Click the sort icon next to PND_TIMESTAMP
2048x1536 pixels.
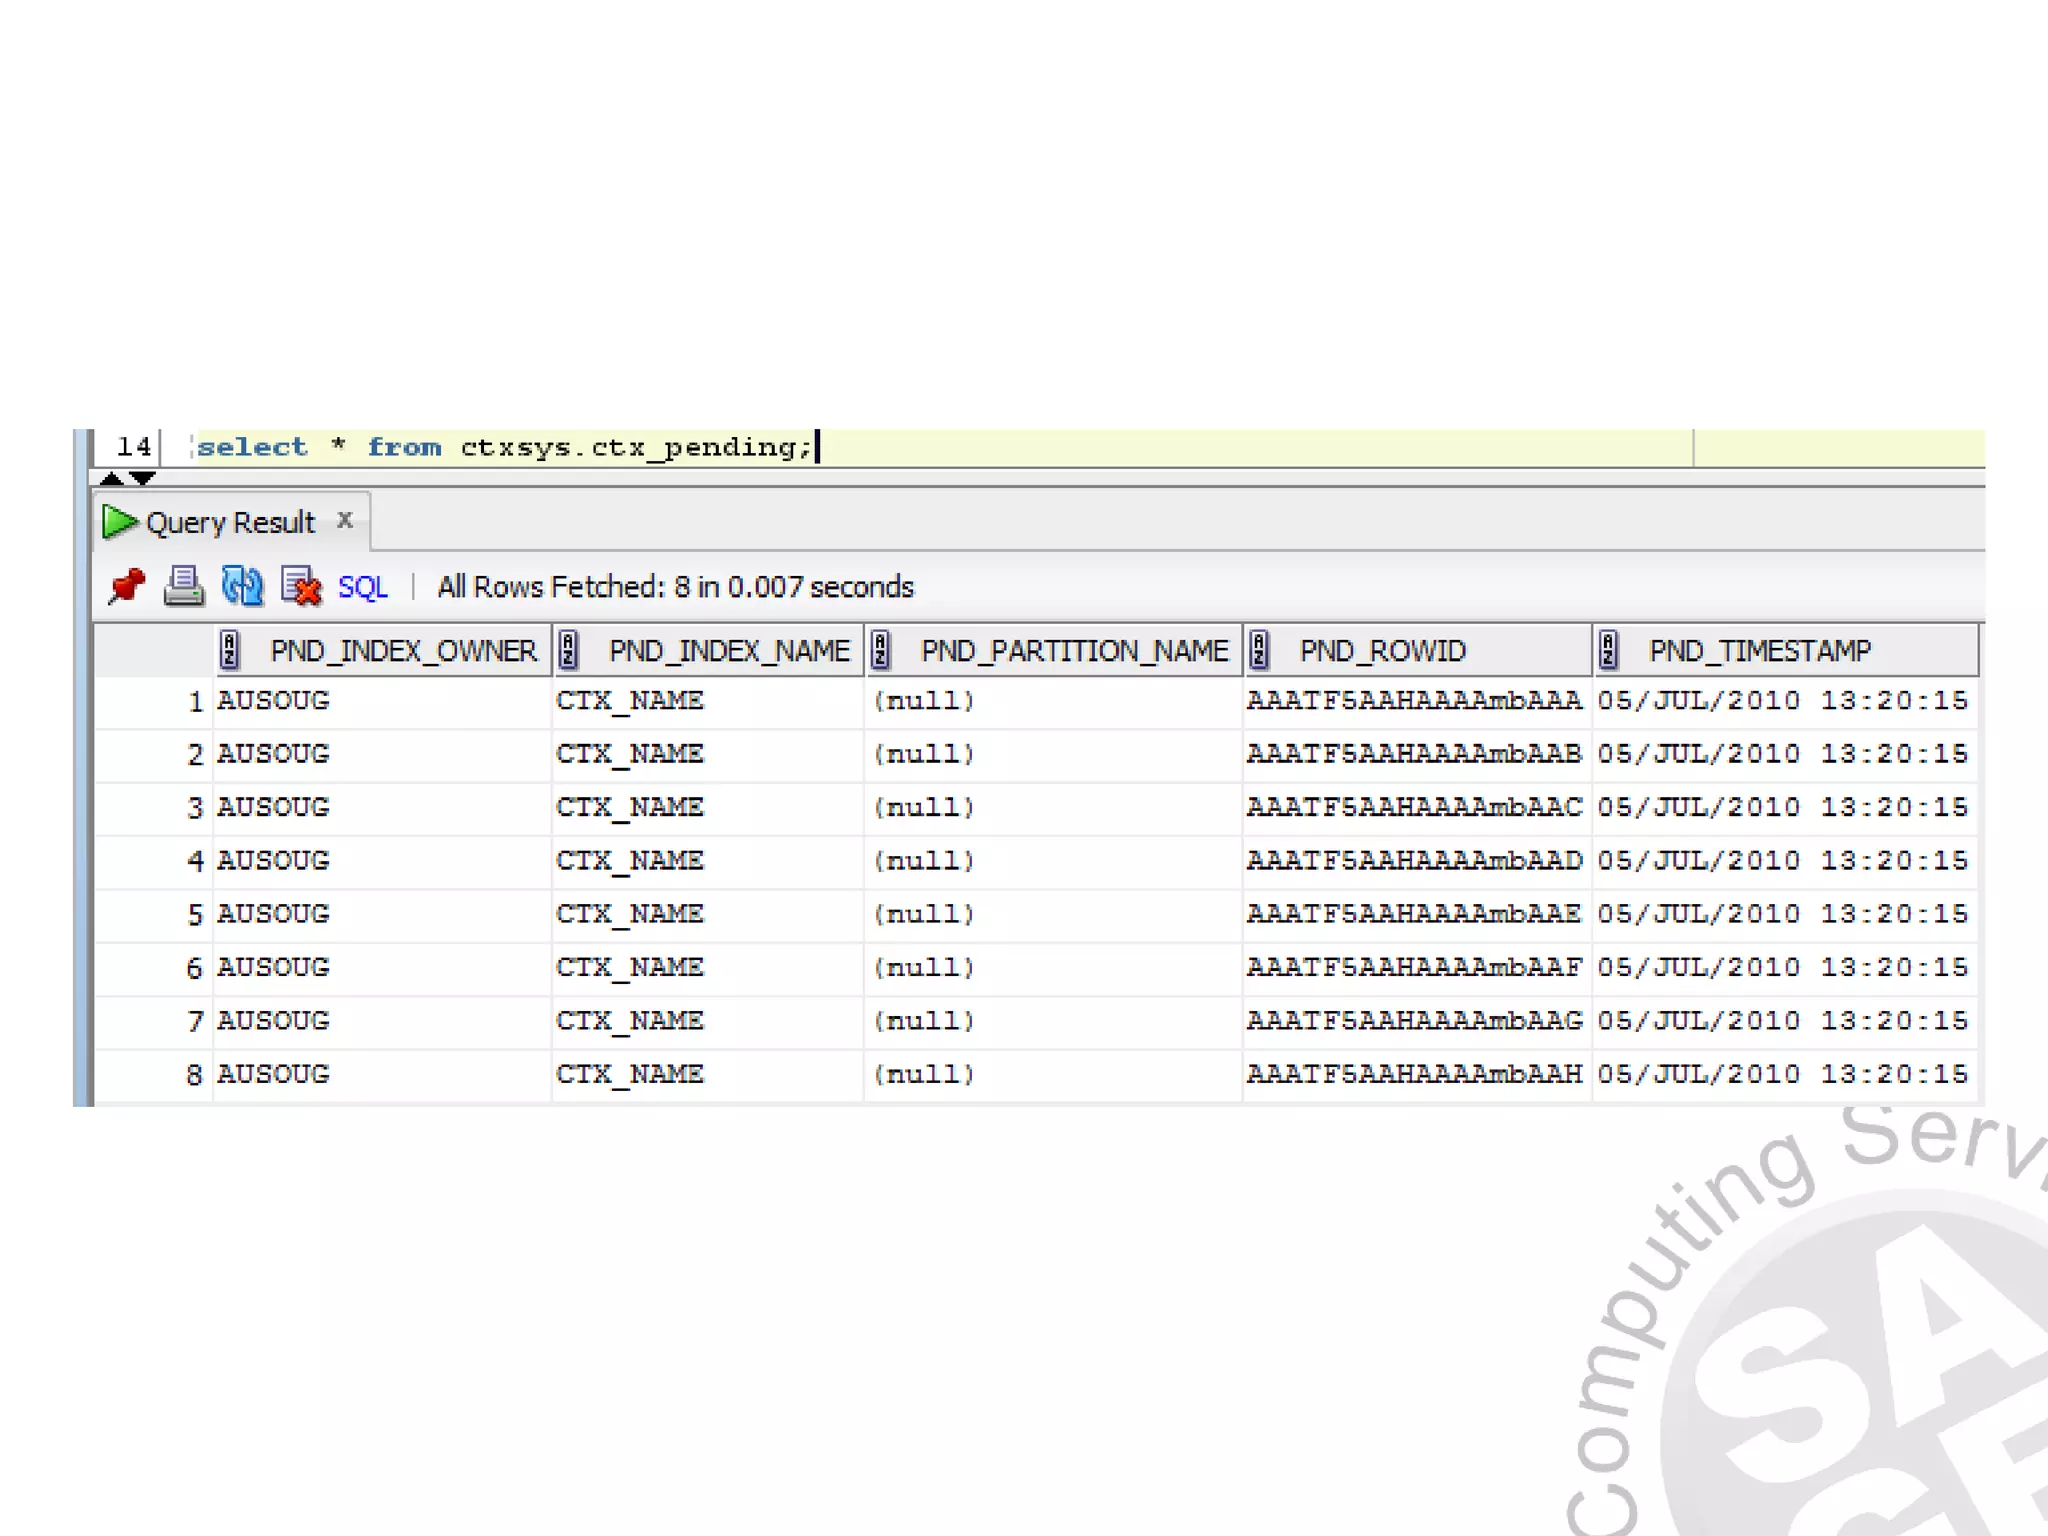1608,651
